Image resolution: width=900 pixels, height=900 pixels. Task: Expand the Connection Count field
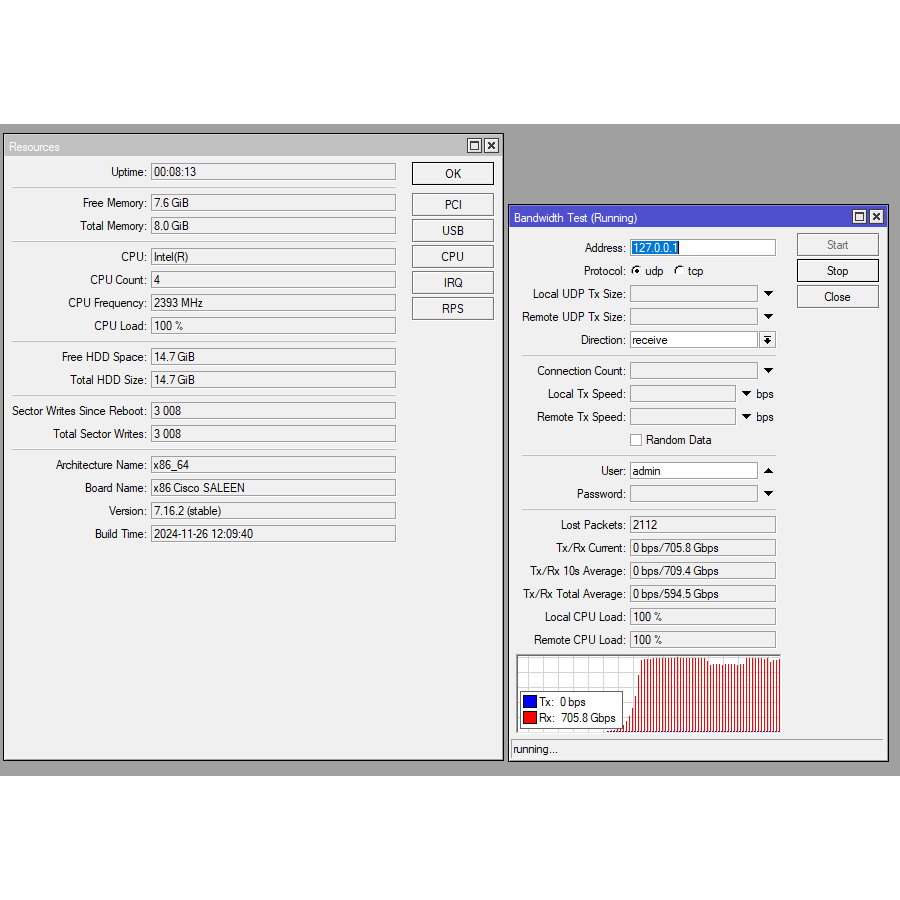tap(768, 371)
